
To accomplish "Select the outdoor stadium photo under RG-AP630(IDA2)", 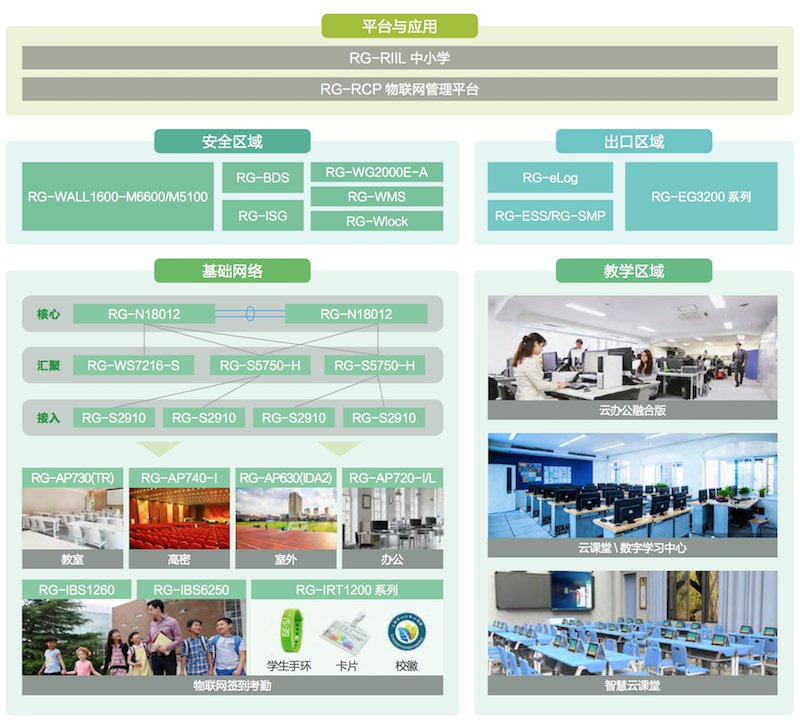I will pyautogui.click(x=286, y=518).
